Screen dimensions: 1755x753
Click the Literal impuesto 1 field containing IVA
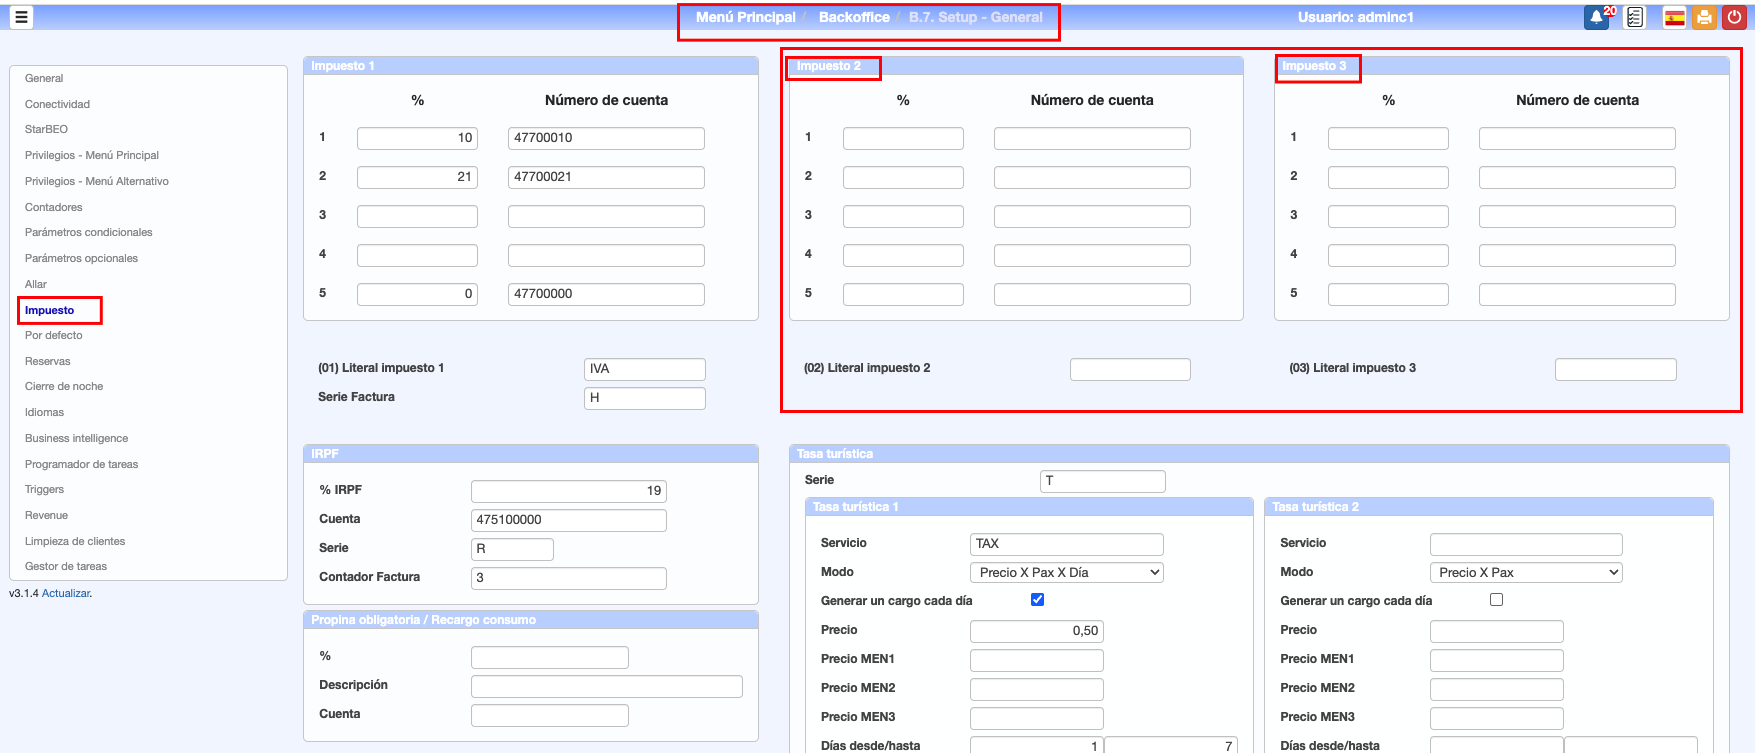644,369
